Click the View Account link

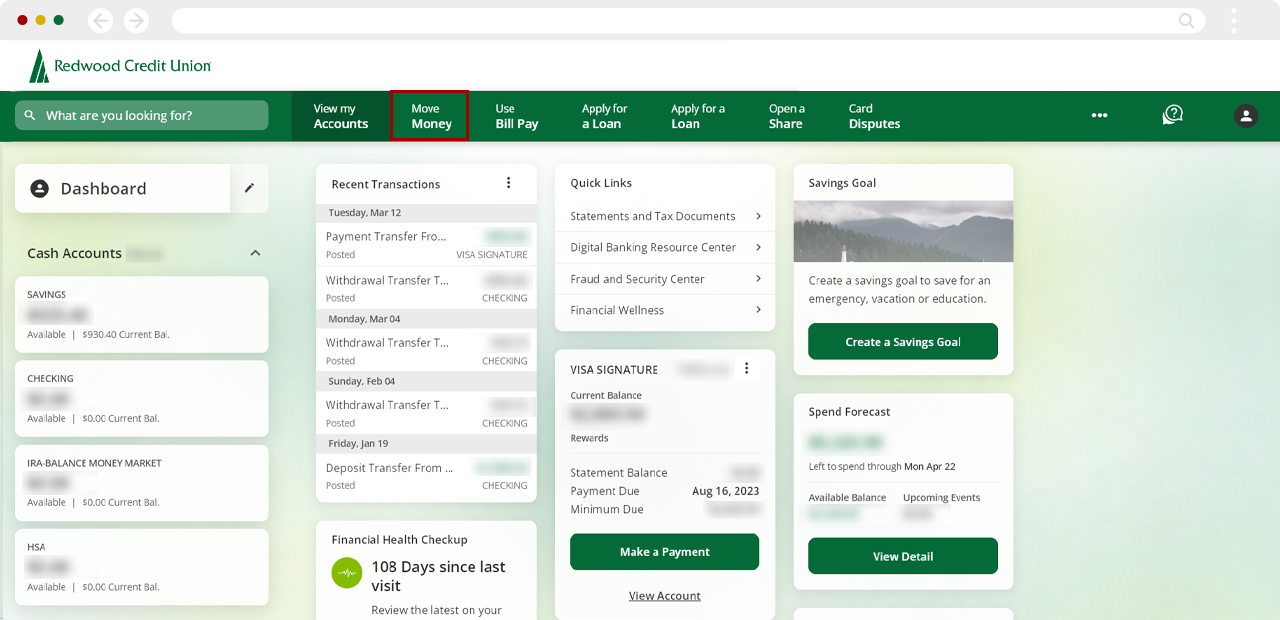coord(664,596)
